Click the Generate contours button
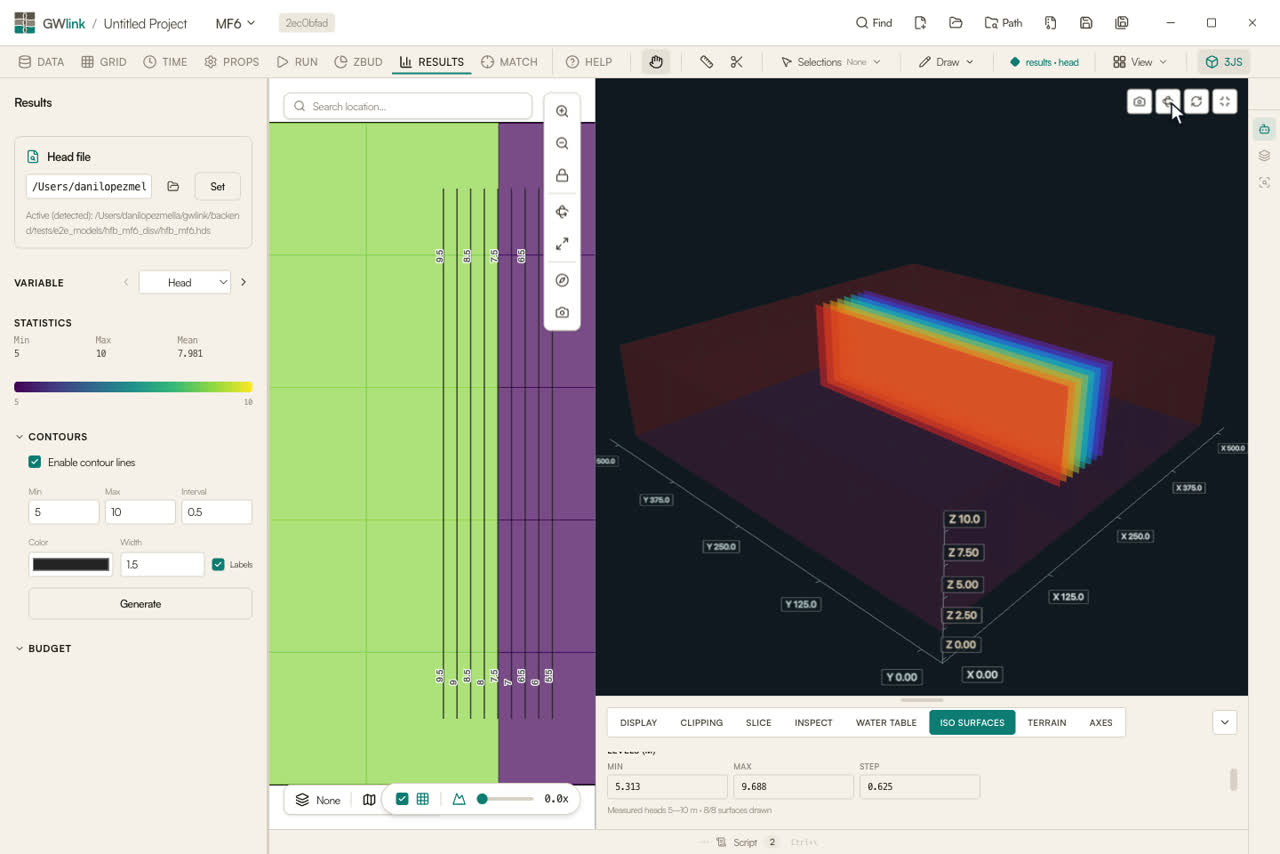The image size is (1280, 854). pos(140,604)
